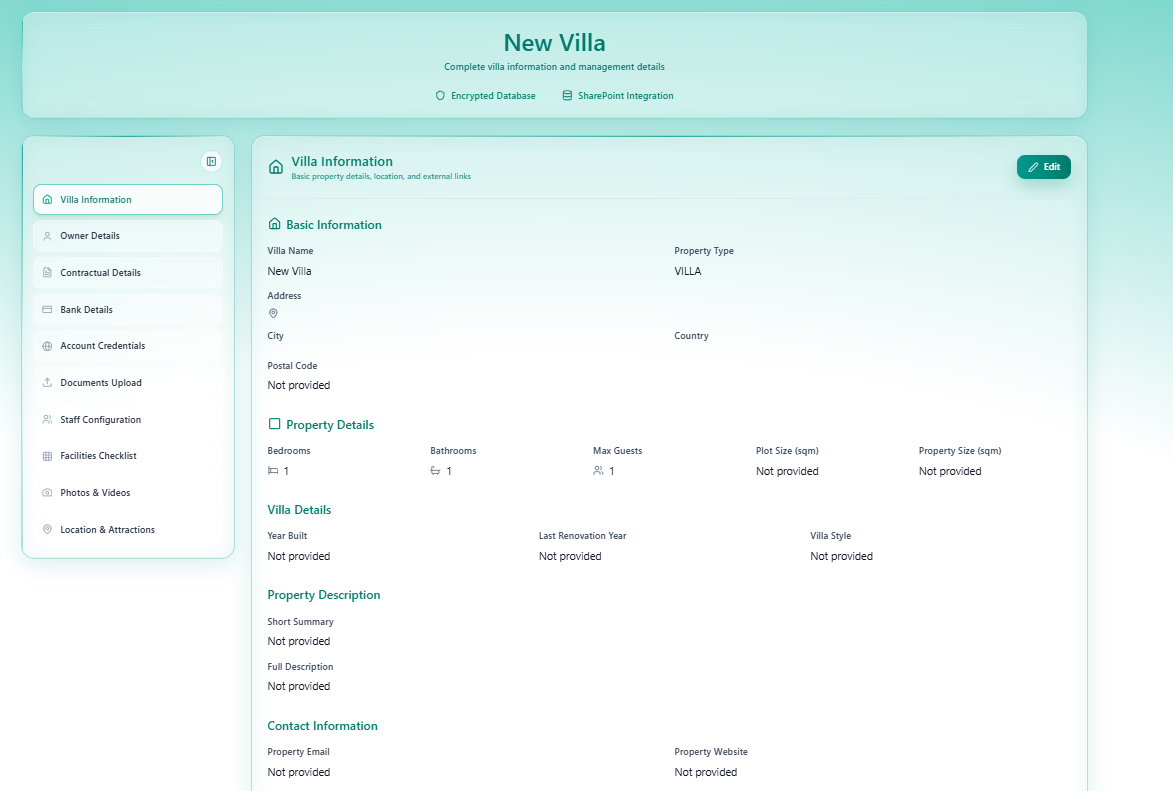
Task: Click 'Not provided' under Full Description
Action: point(298,686)
